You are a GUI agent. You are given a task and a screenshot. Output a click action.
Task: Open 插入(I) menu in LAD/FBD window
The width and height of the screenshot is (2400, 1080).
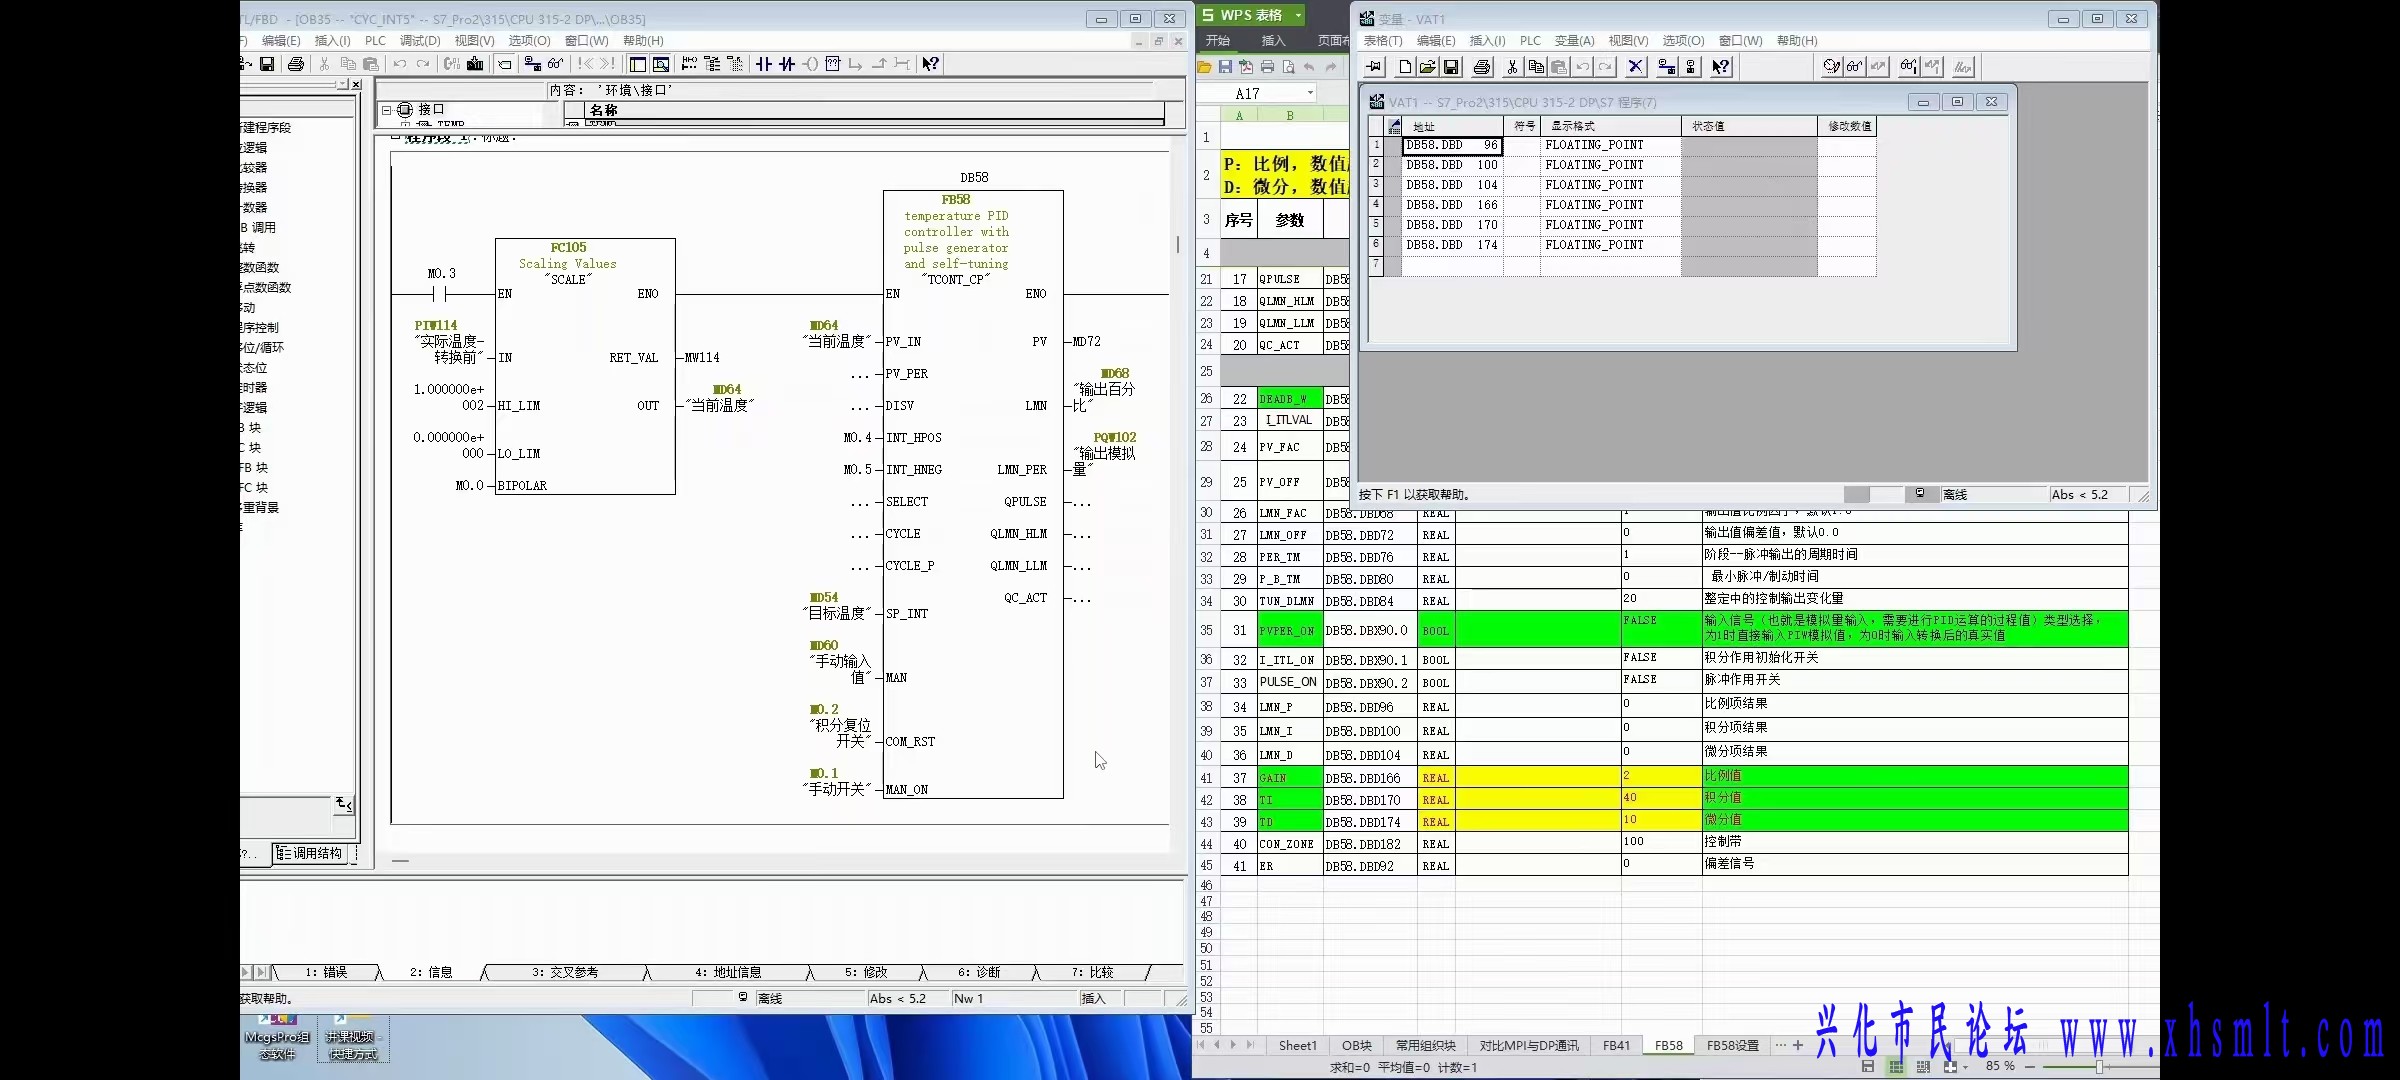(x=332, y=41)
